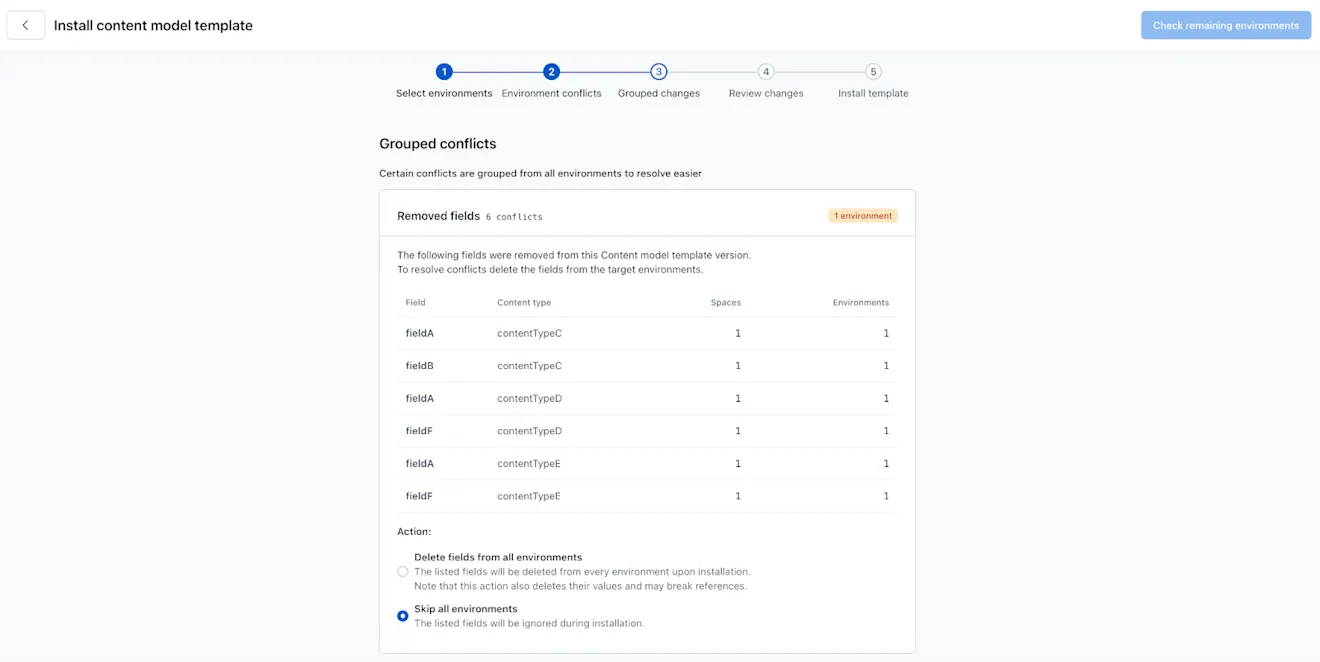Select the fieldF row for contentTypeE

coord(646,495)
